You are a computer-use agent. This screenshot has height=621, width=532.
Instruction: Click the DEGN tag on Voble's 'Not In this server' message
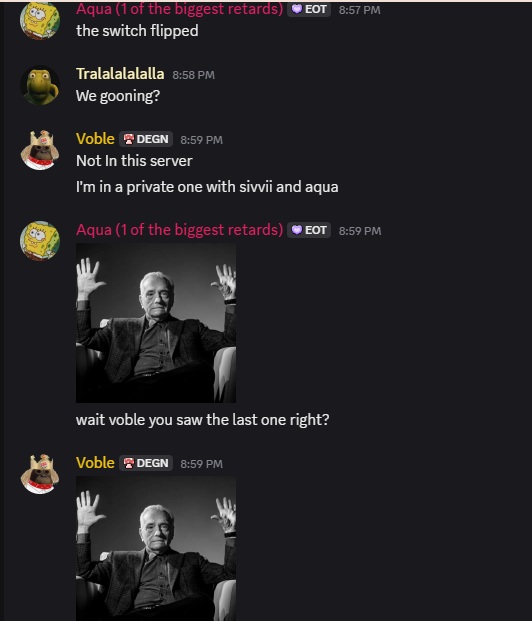146,139
